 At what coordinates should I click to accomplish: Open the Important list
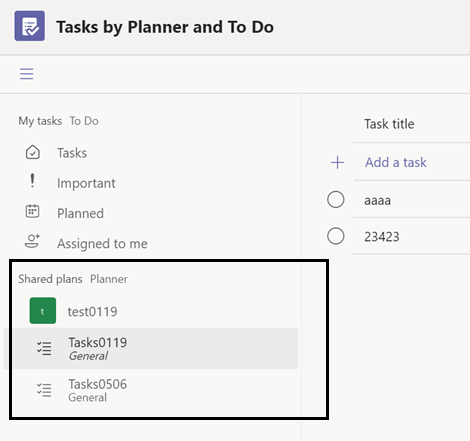[86, 183]
